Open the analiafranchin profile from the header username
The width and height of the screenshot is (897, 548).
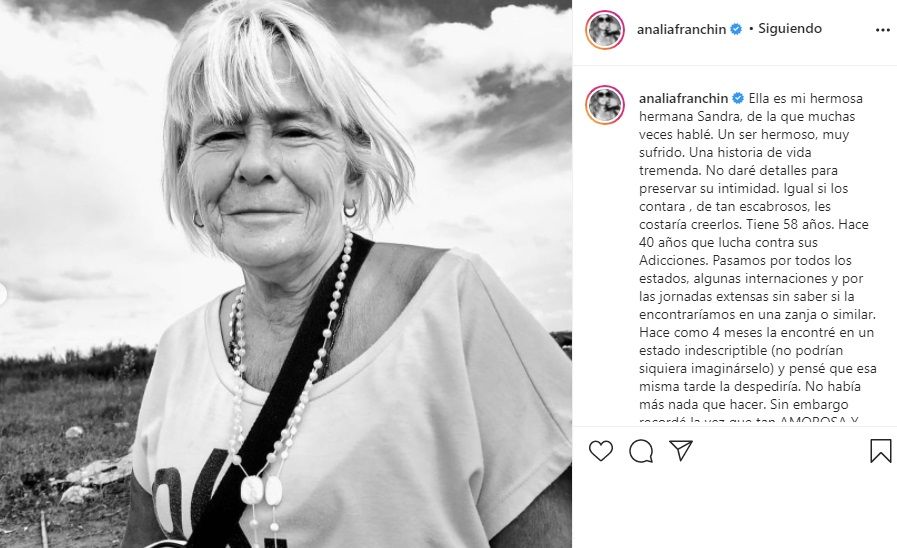[x=681, y=30]
